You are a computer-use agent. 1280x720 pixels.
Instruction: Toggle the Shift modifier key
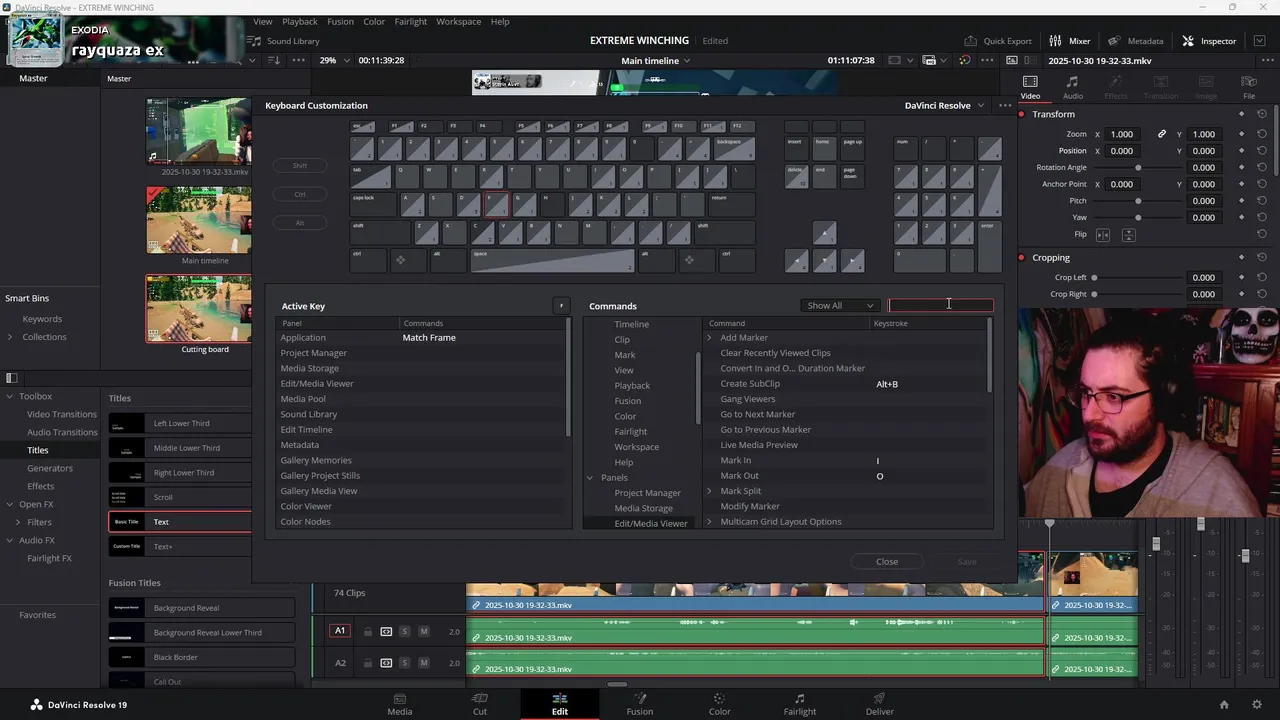point(300,166)
